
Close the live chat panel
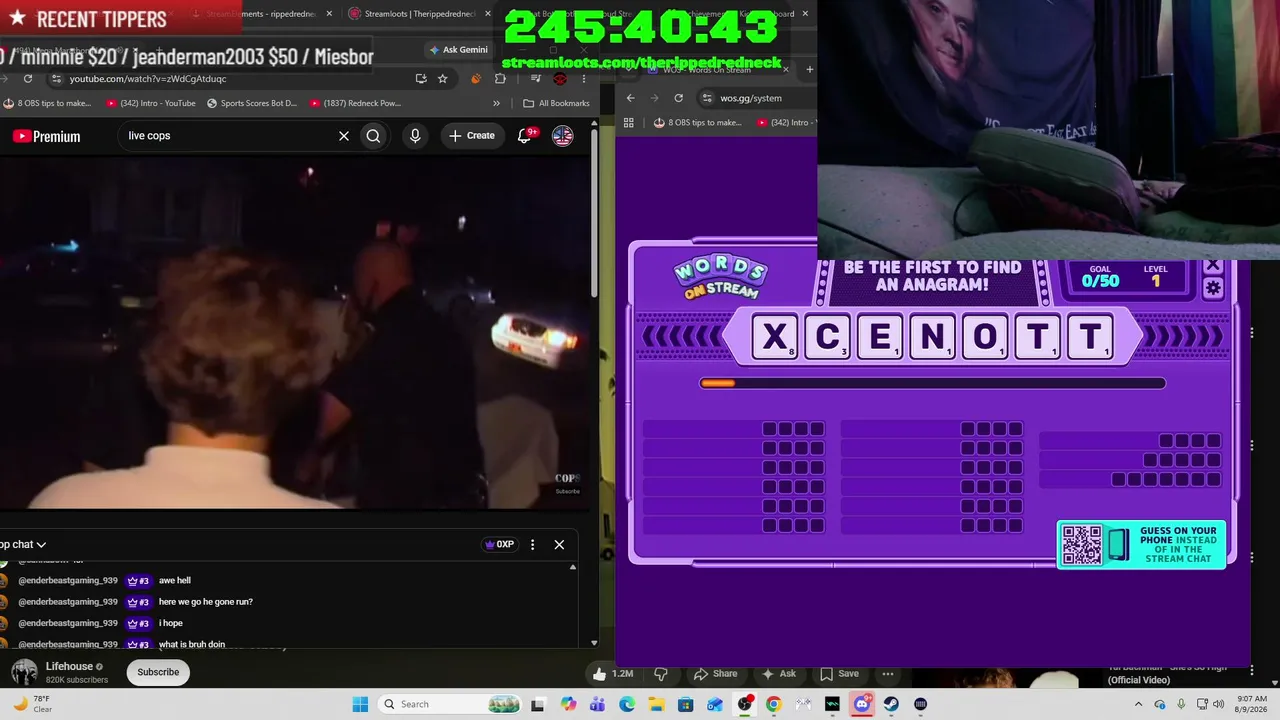tap(559, 545)
